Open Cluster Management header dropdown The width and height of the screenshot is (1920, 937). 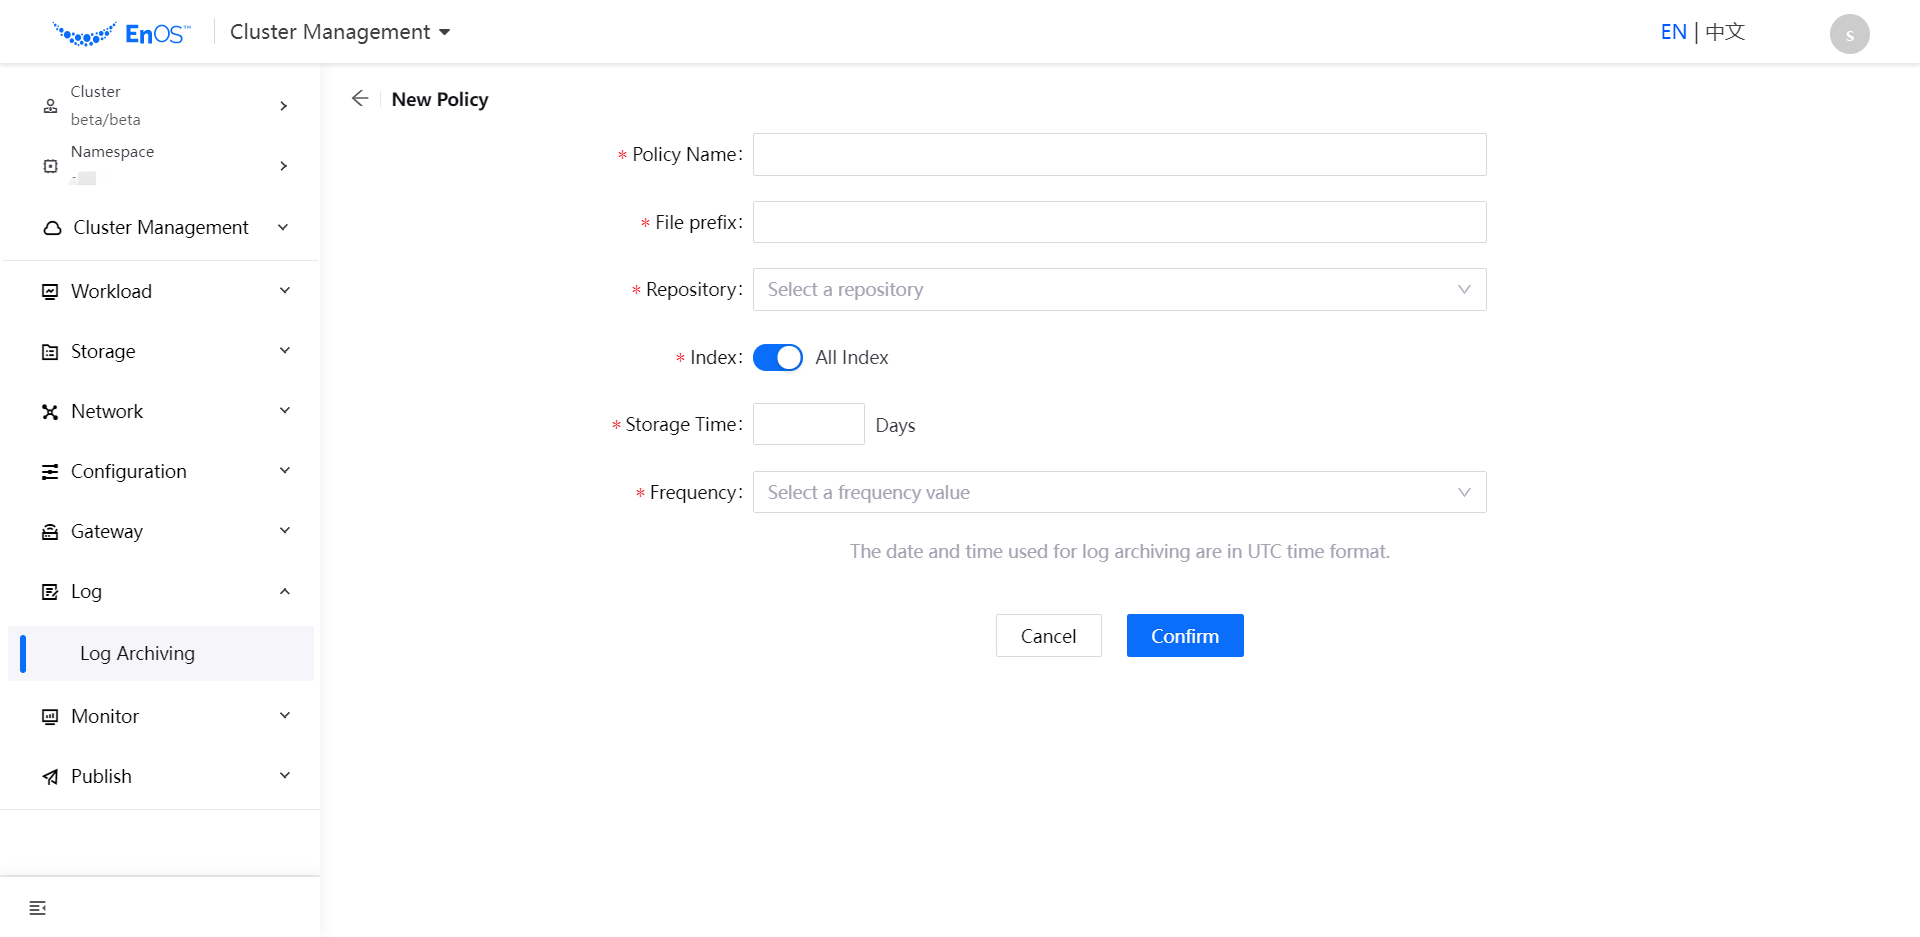(340, 32)
